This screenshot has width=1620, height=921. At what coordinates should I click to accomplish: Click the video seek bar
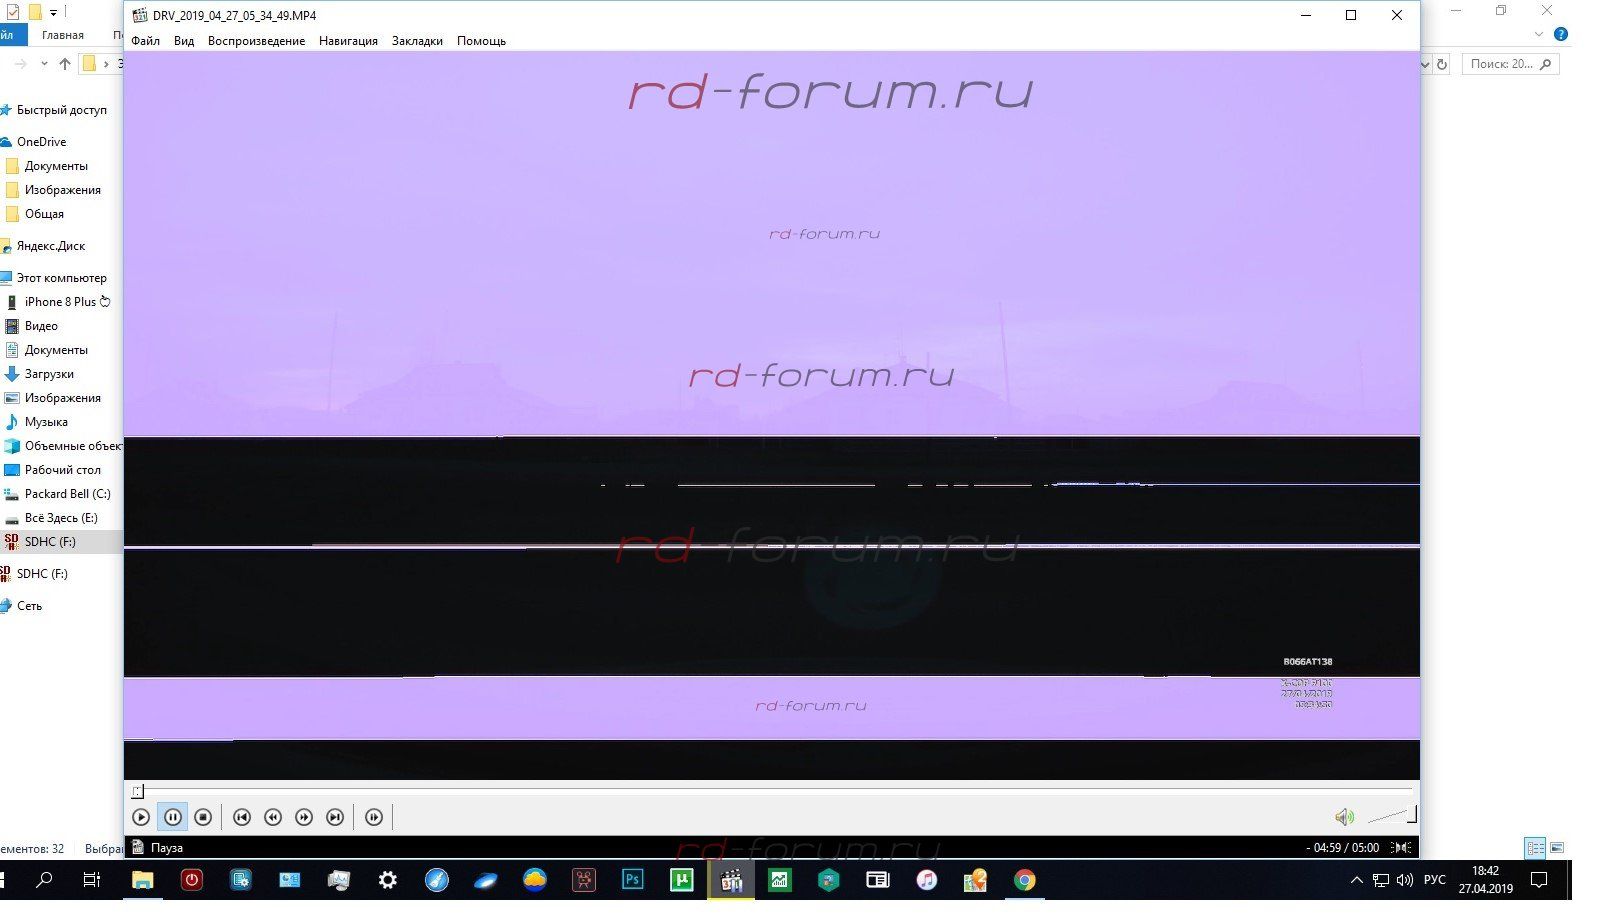point(775,791)
